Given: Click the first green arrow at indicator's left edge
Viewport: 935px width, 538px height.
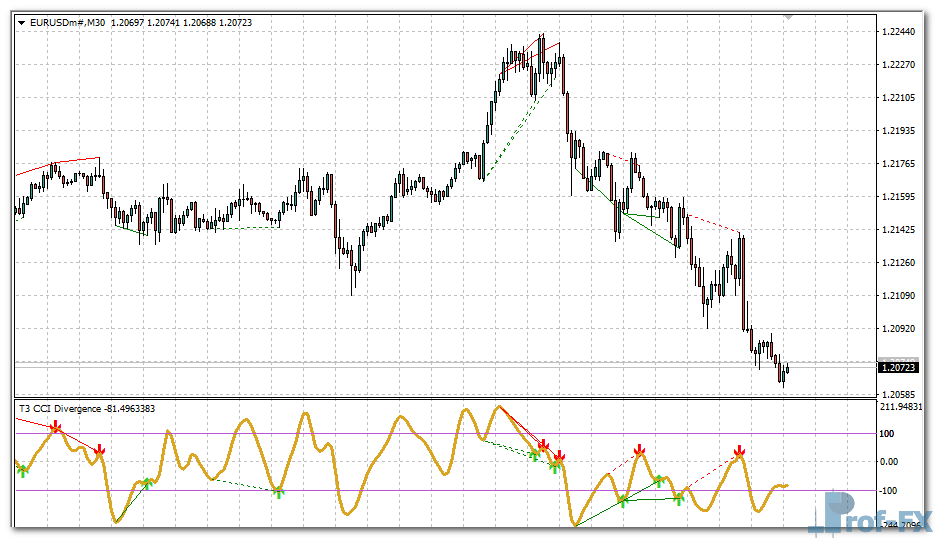Looking at the screenshot, I should tap(22, 469).
